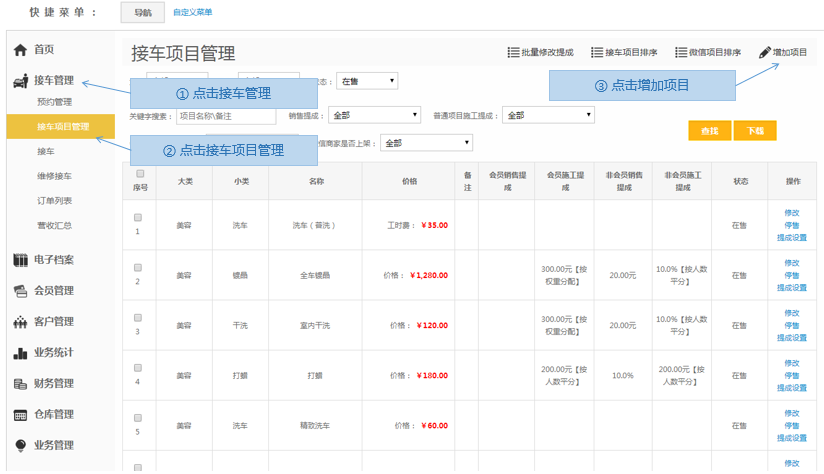
Task: Click the people icon for 客户管理
Action: 20,322
